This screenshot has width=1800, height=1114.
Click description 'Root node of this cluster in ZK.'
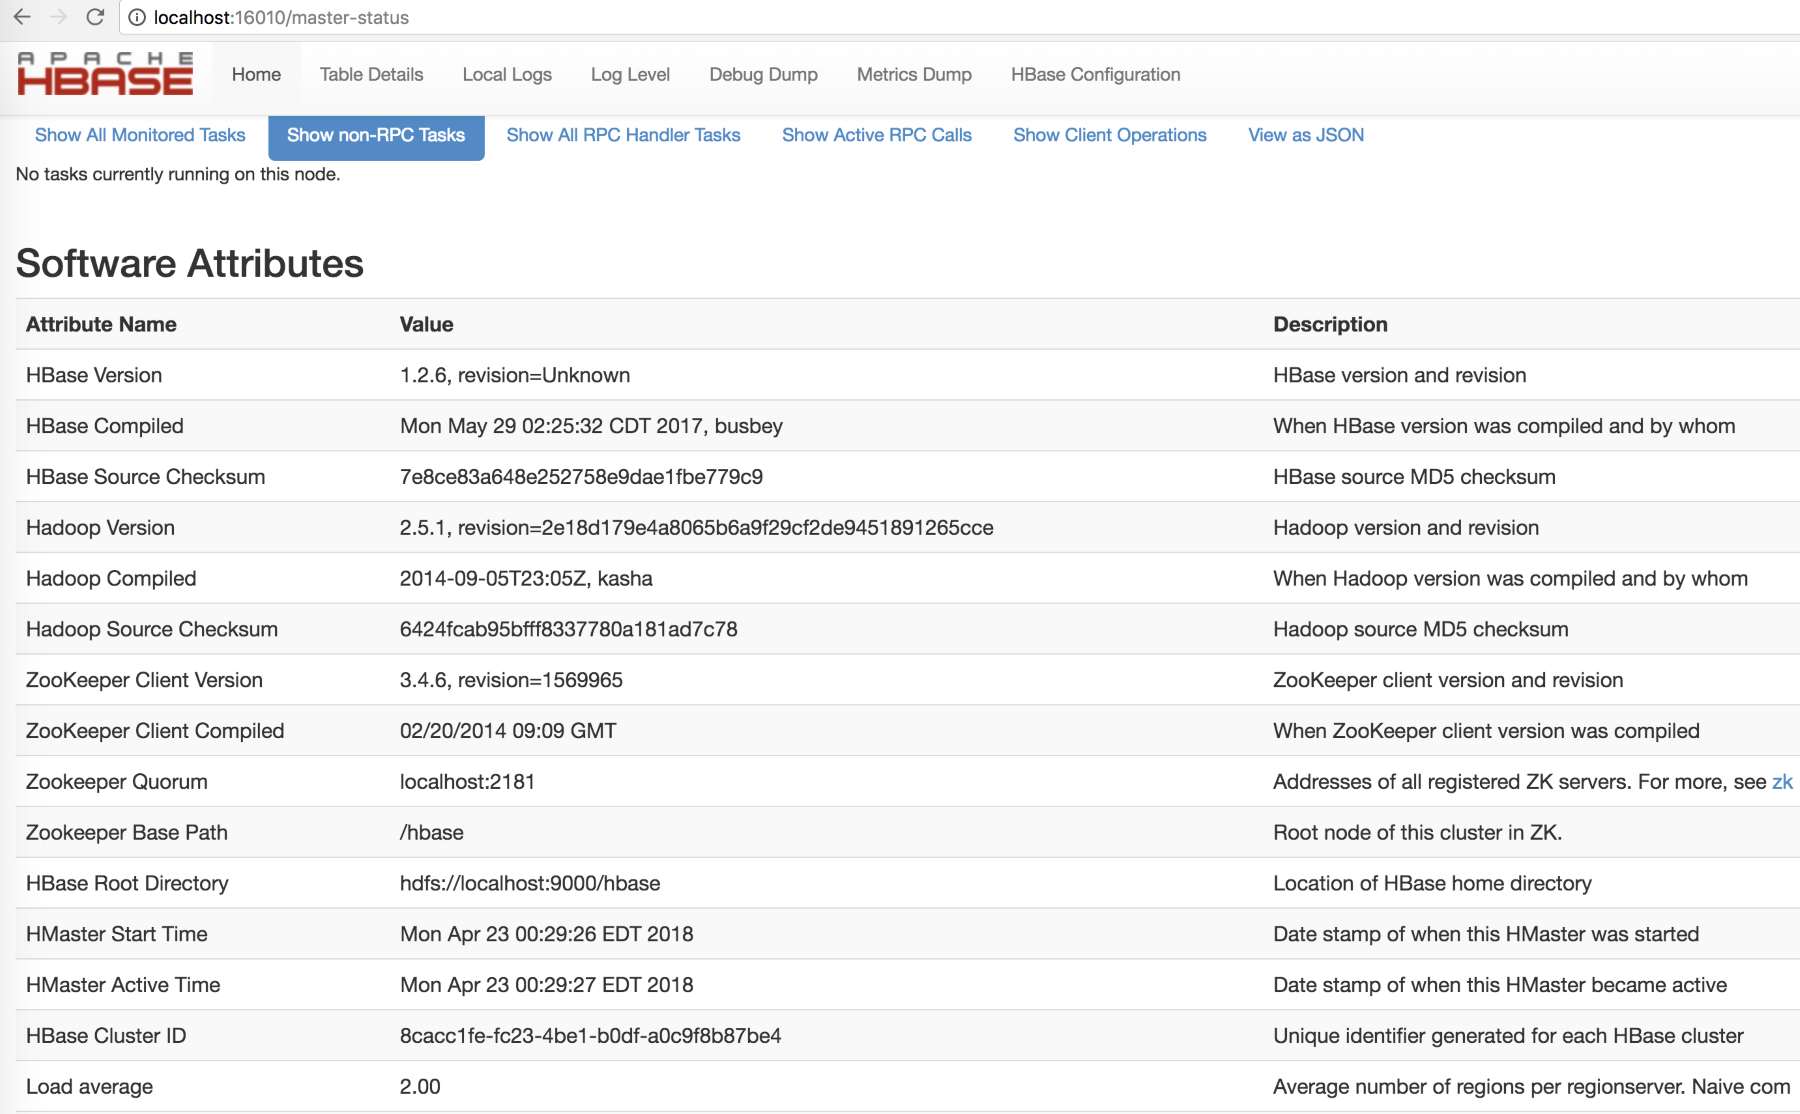point(1417,833)
